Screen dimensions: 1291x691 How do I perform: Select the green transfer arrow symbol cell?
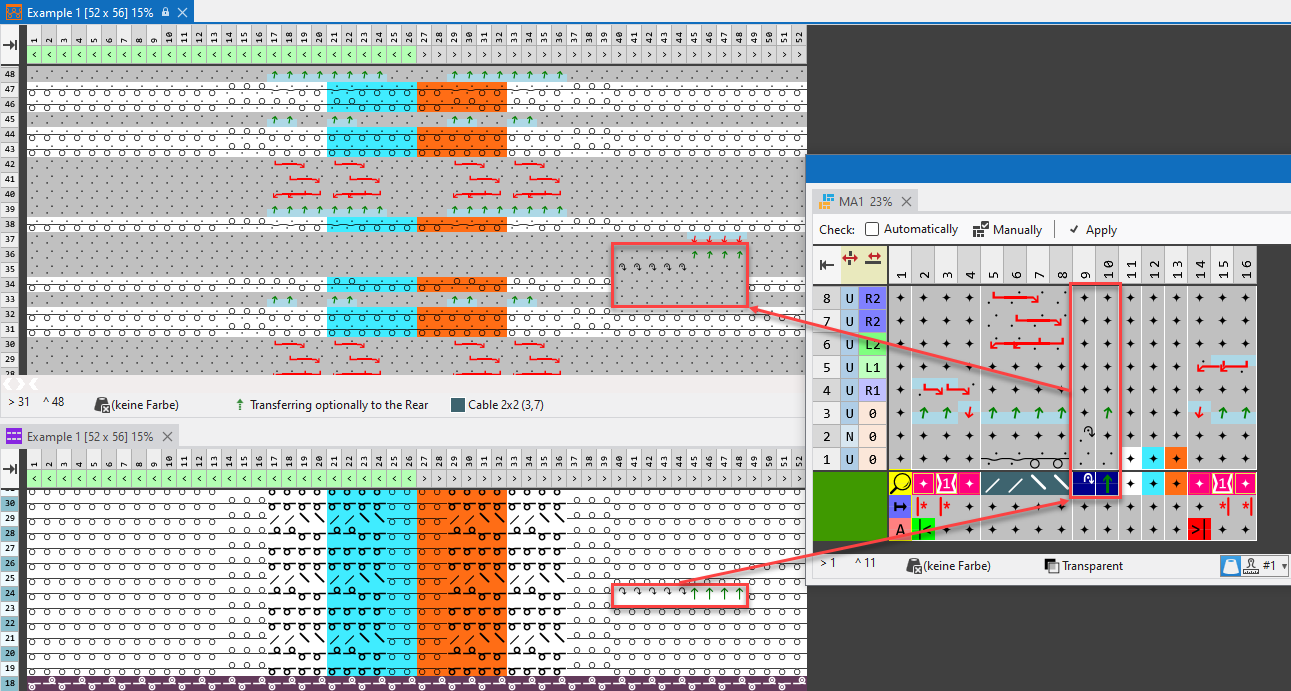point(1107,484)
